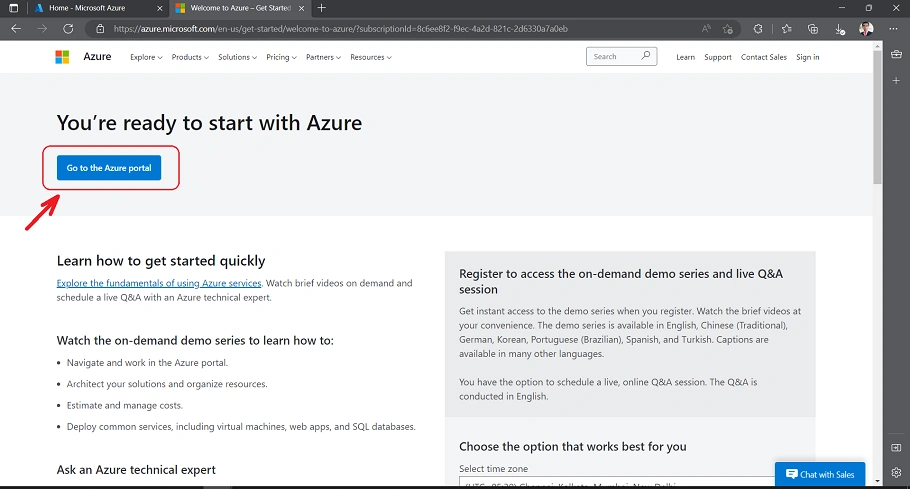The image size is (910, 489).
Task: Click the Azure brand link
Action: coord(97,56)
